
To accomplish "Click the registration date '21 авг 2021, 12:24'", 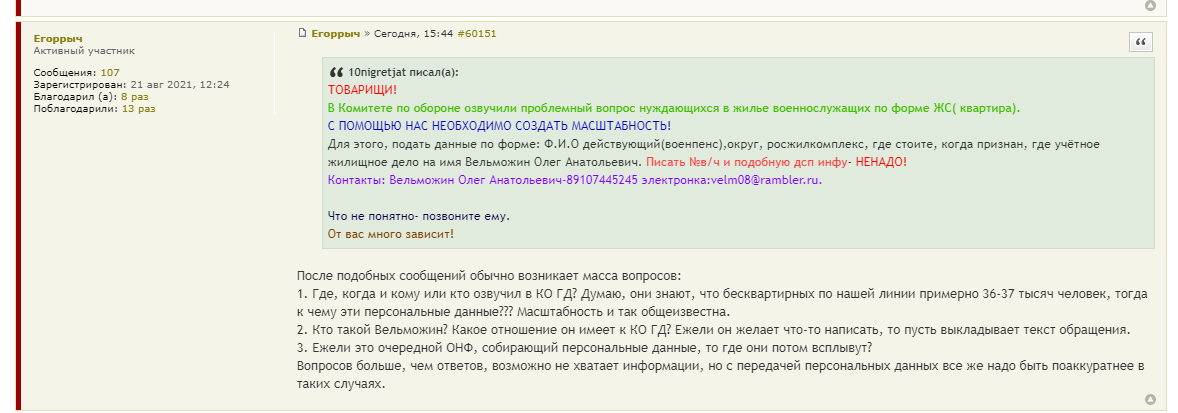I will [x=180, y=85].
